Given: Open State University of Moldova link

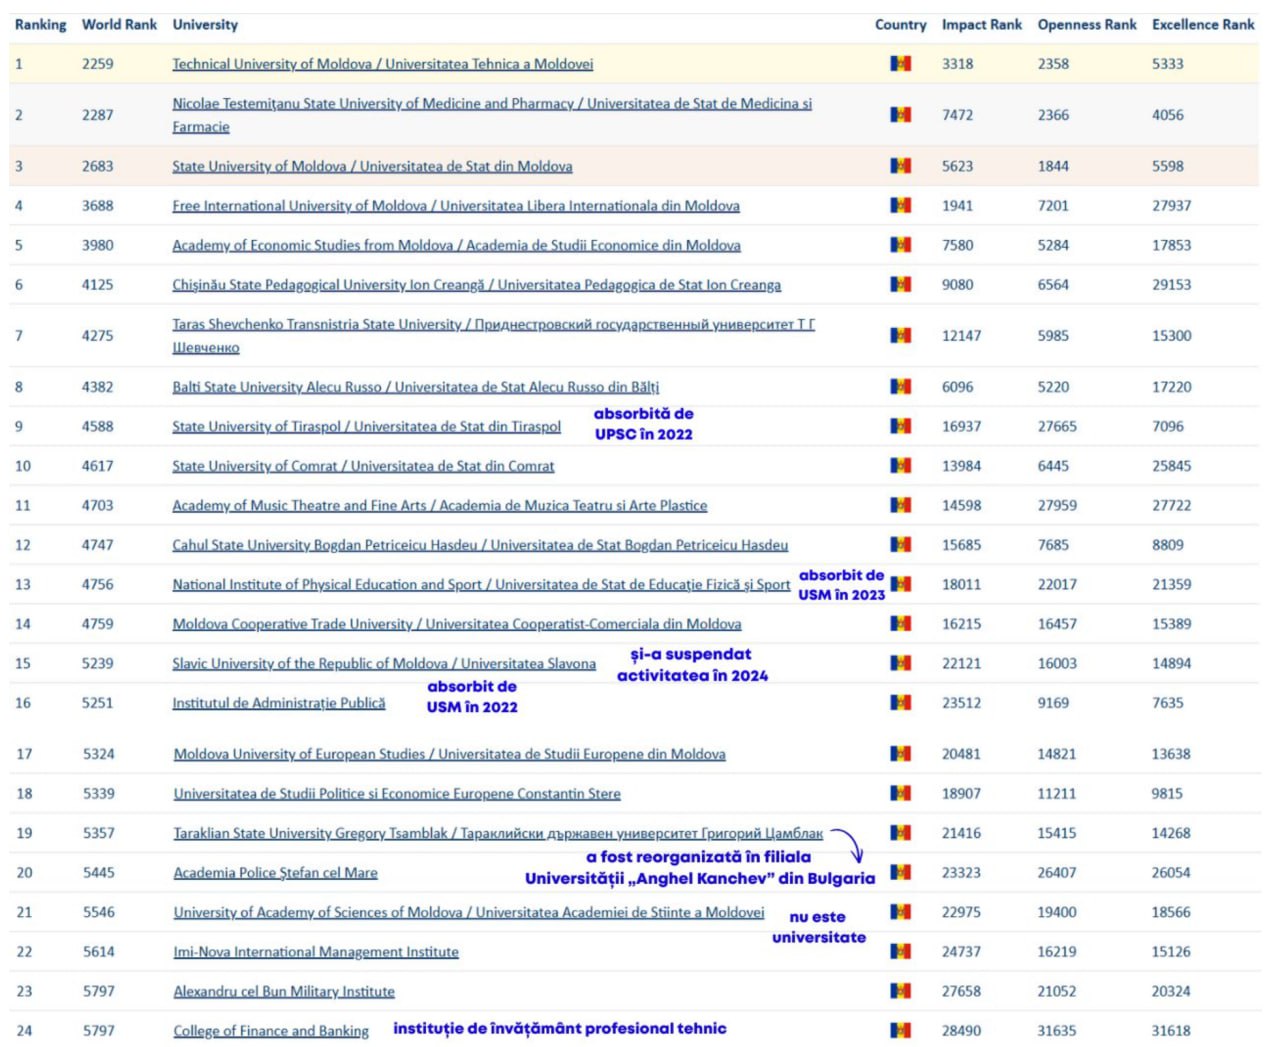Looking at the screenshot, I should click(x=372, y=166).
